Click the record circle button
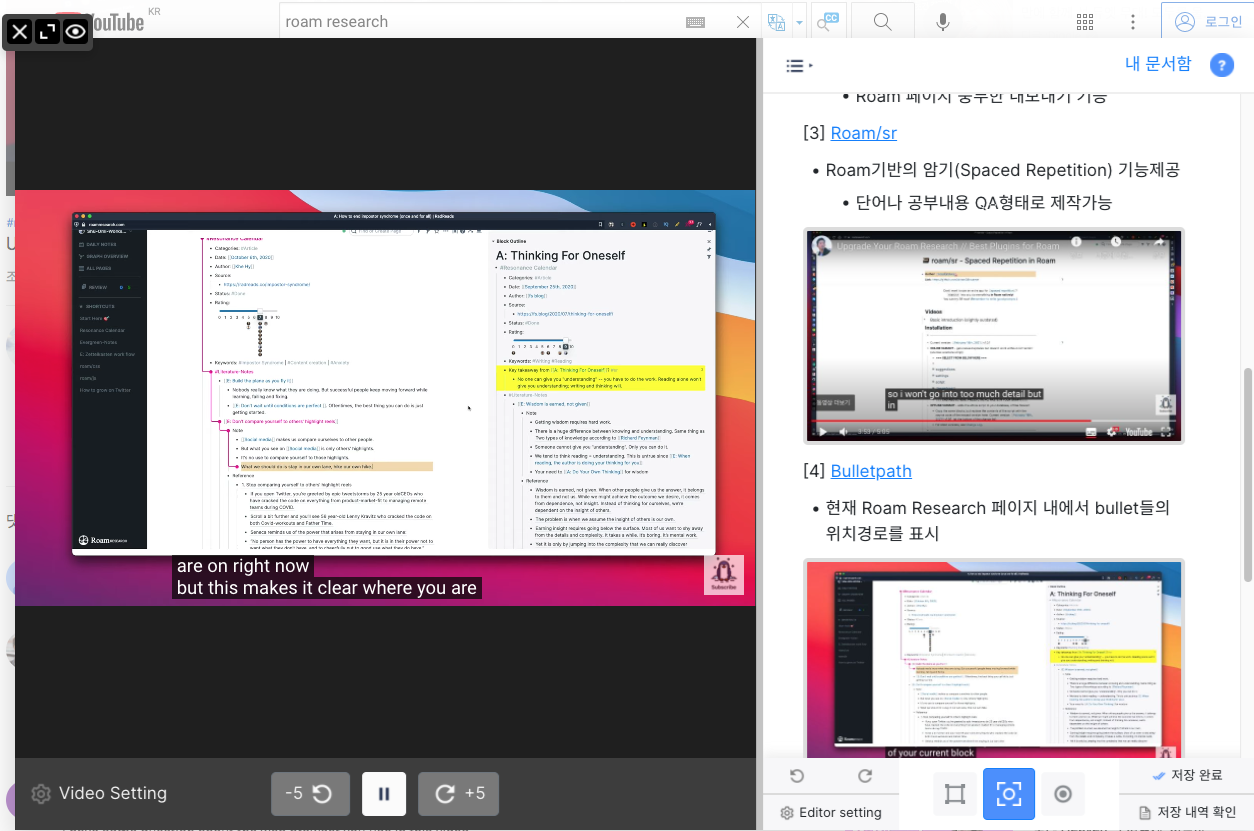 (x=1063, y=794)
